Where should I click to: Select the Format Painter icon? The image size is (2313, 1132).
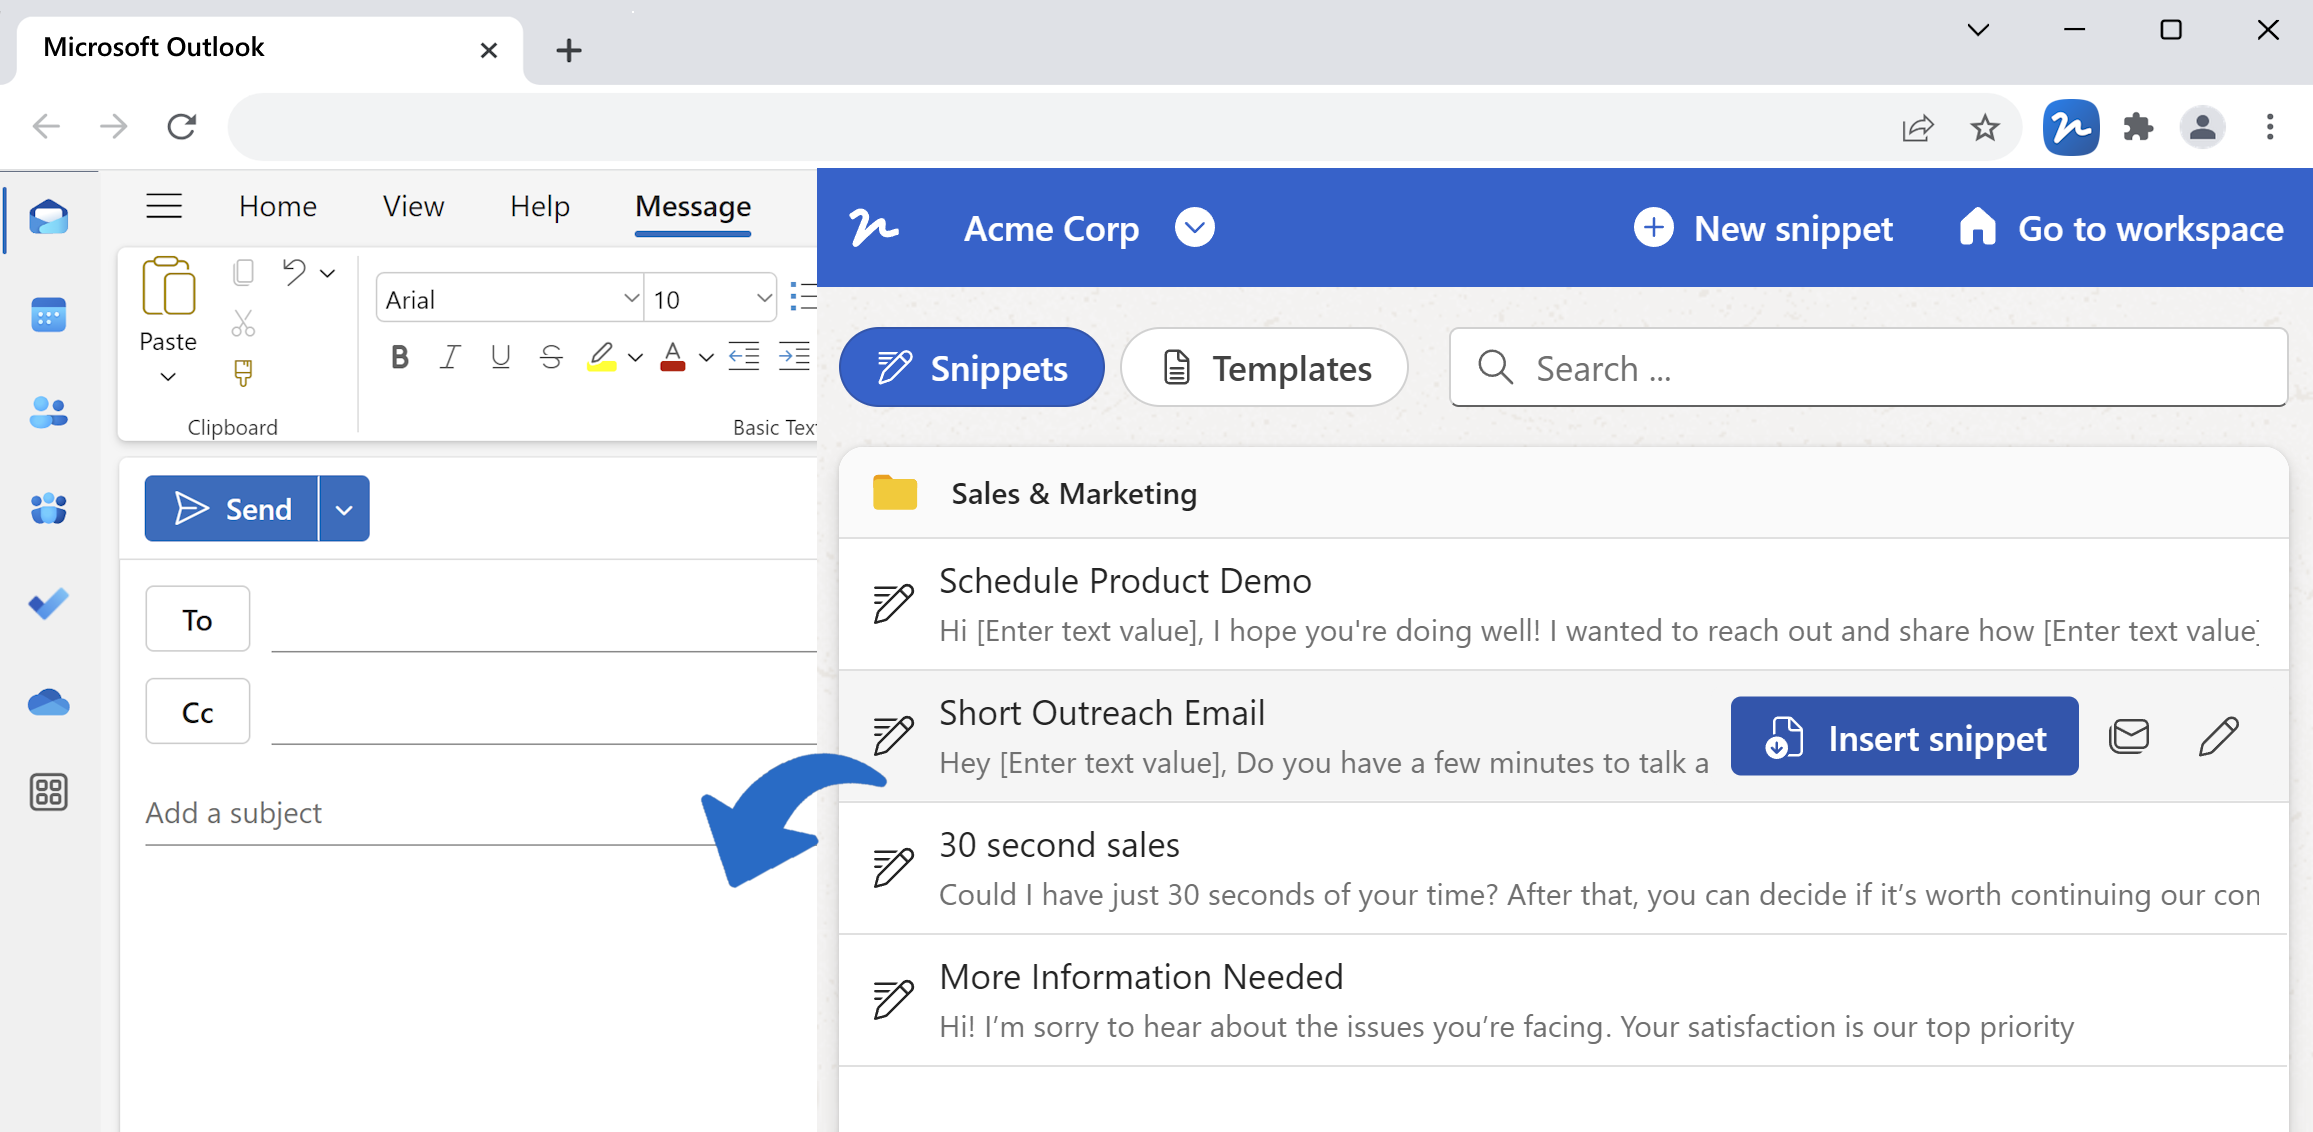[243, 373]
